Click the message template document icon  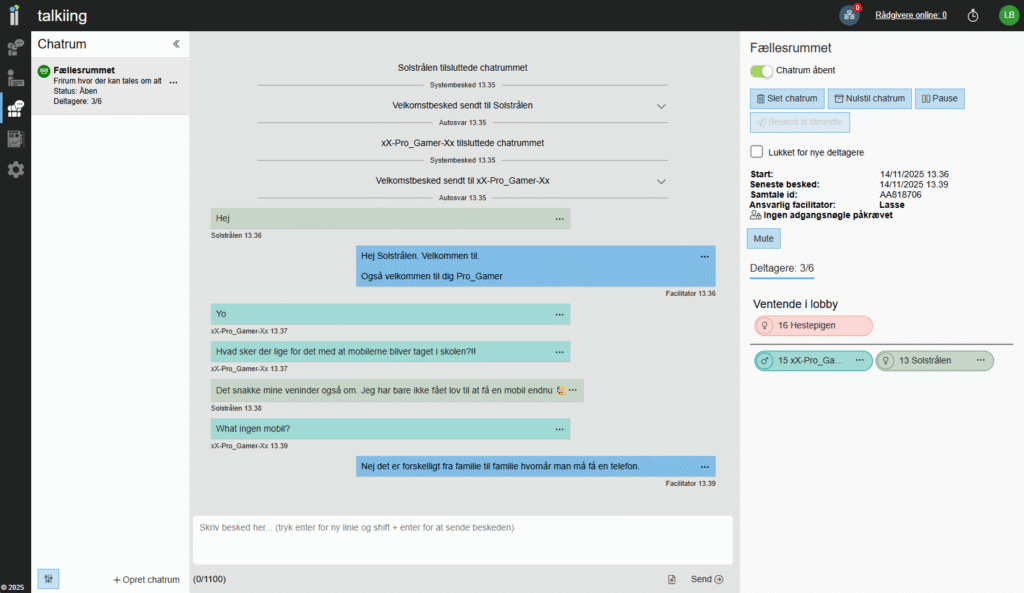672,579
